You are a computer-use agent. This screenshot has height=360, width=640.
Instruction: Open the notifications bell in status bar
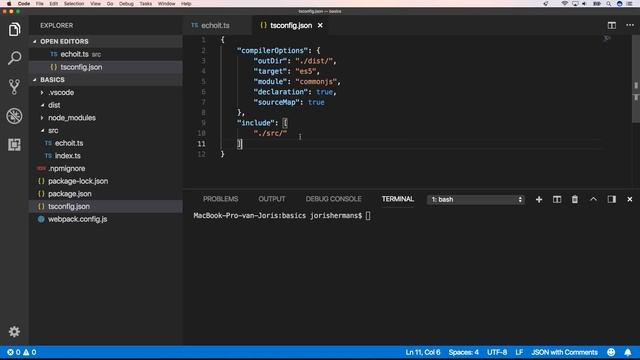coord(628,352)
